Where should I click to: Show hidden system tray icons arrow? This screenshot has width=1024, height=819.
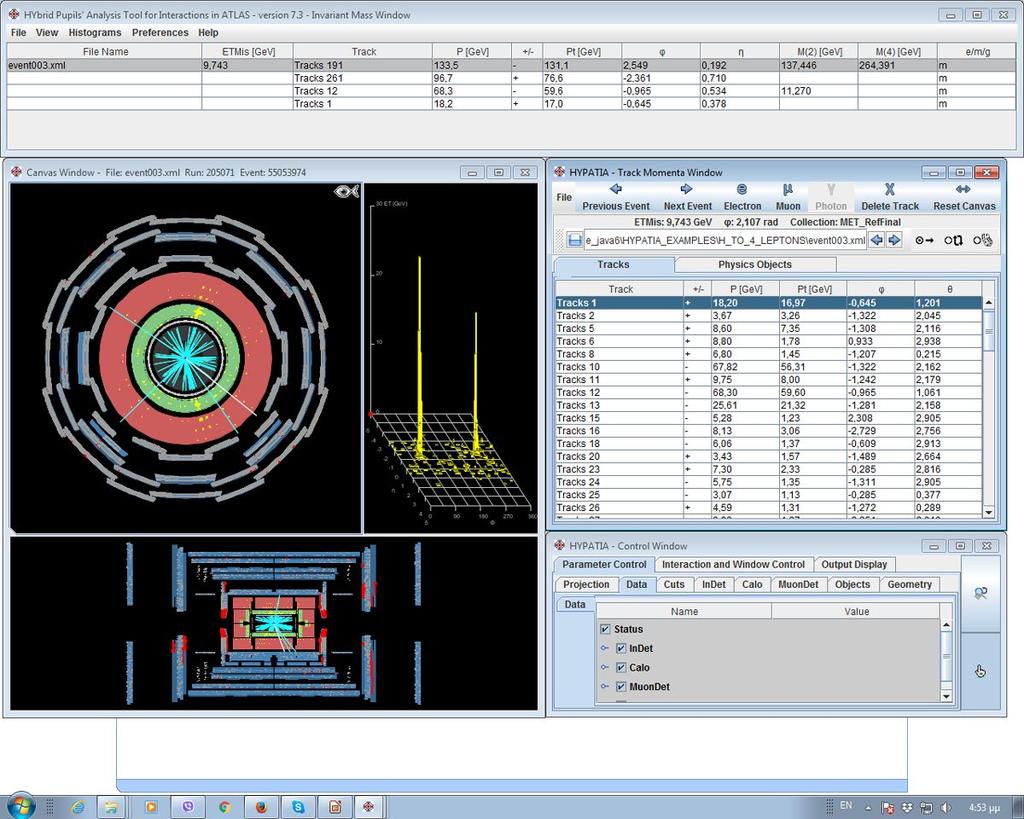tap(868, 808)
